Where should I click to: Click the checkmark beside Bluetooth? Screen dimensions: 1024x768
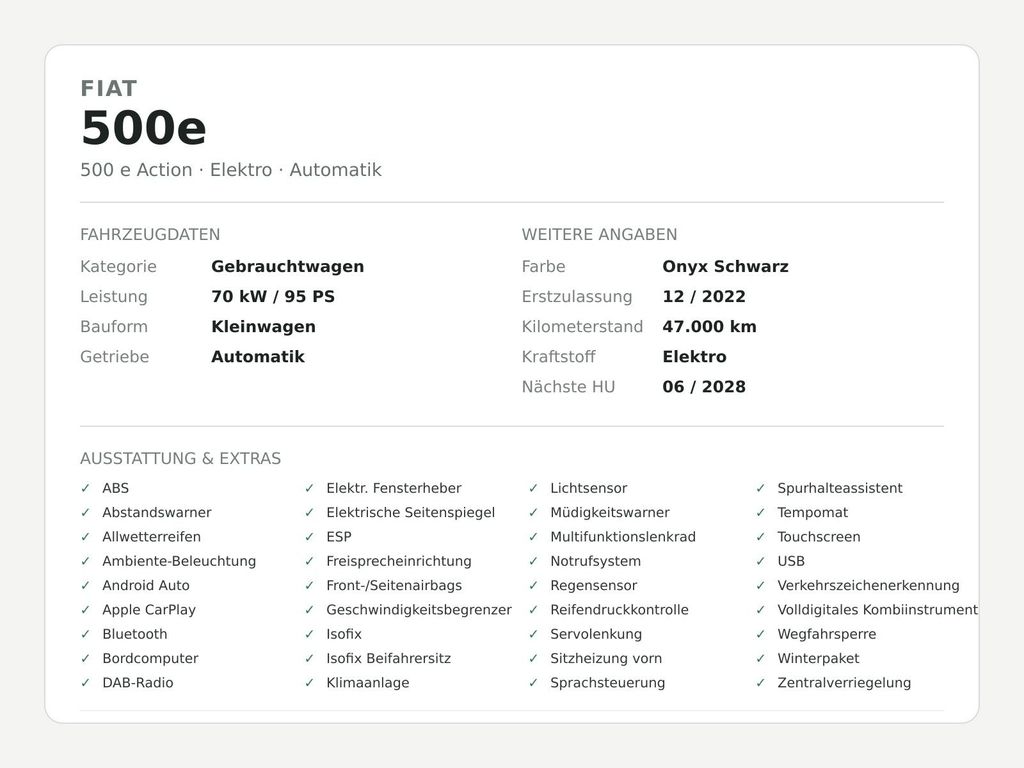click(86, 634)
